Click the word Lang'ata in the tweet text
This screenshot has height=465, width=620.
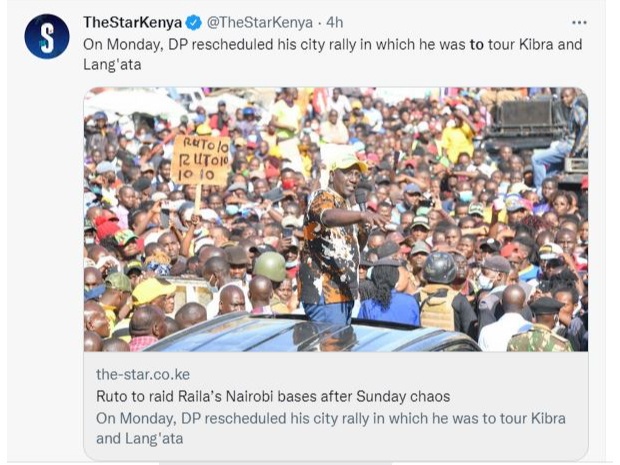click(112, 64)
